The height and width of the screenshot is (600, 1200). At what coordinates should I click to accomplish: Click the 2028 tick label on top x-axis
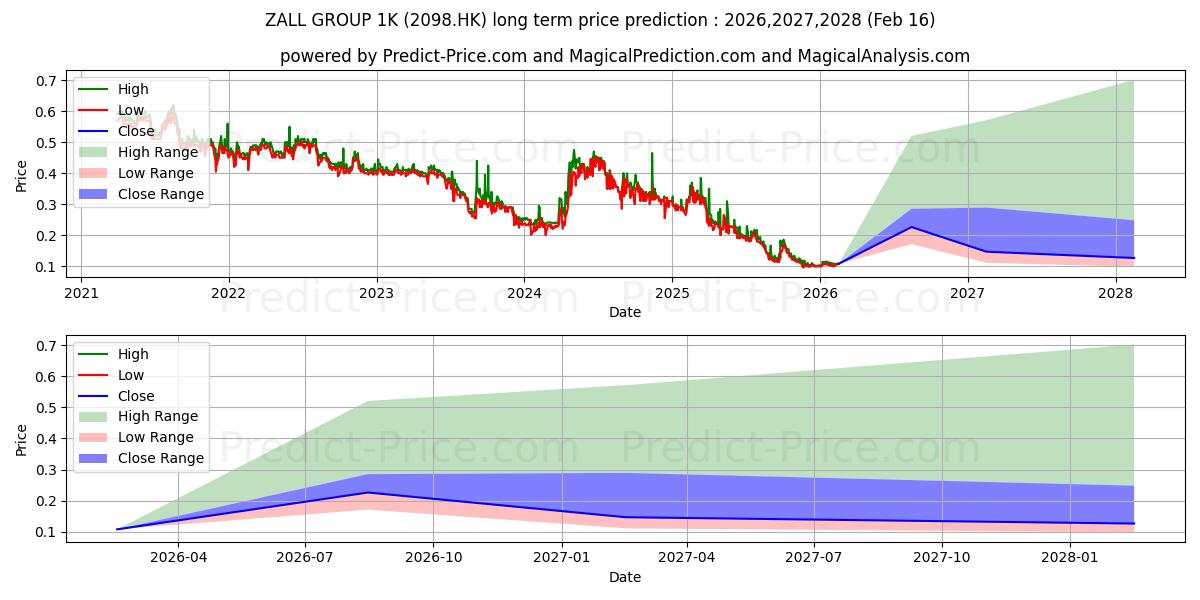pos(1115,293)
